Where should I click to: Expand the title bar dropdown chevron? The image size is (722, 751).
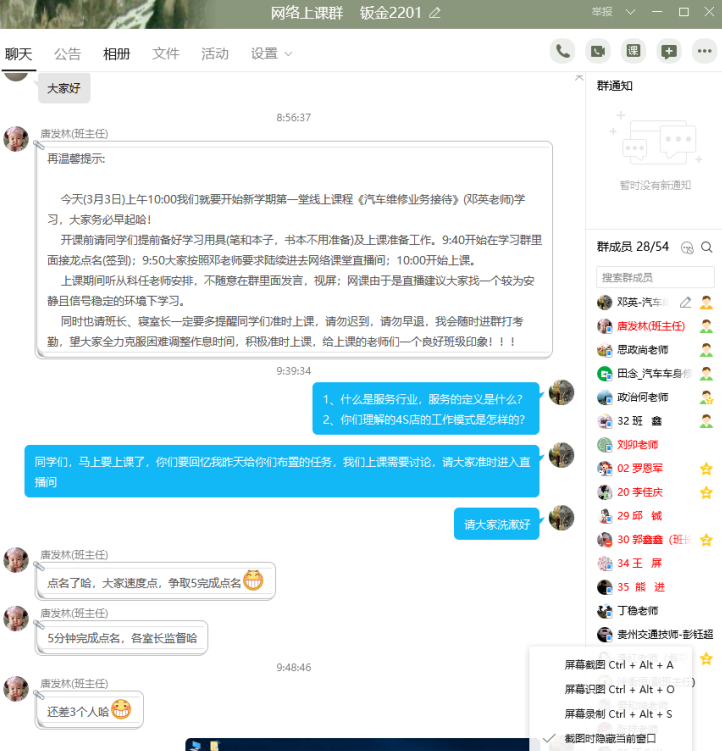point(630,12)
